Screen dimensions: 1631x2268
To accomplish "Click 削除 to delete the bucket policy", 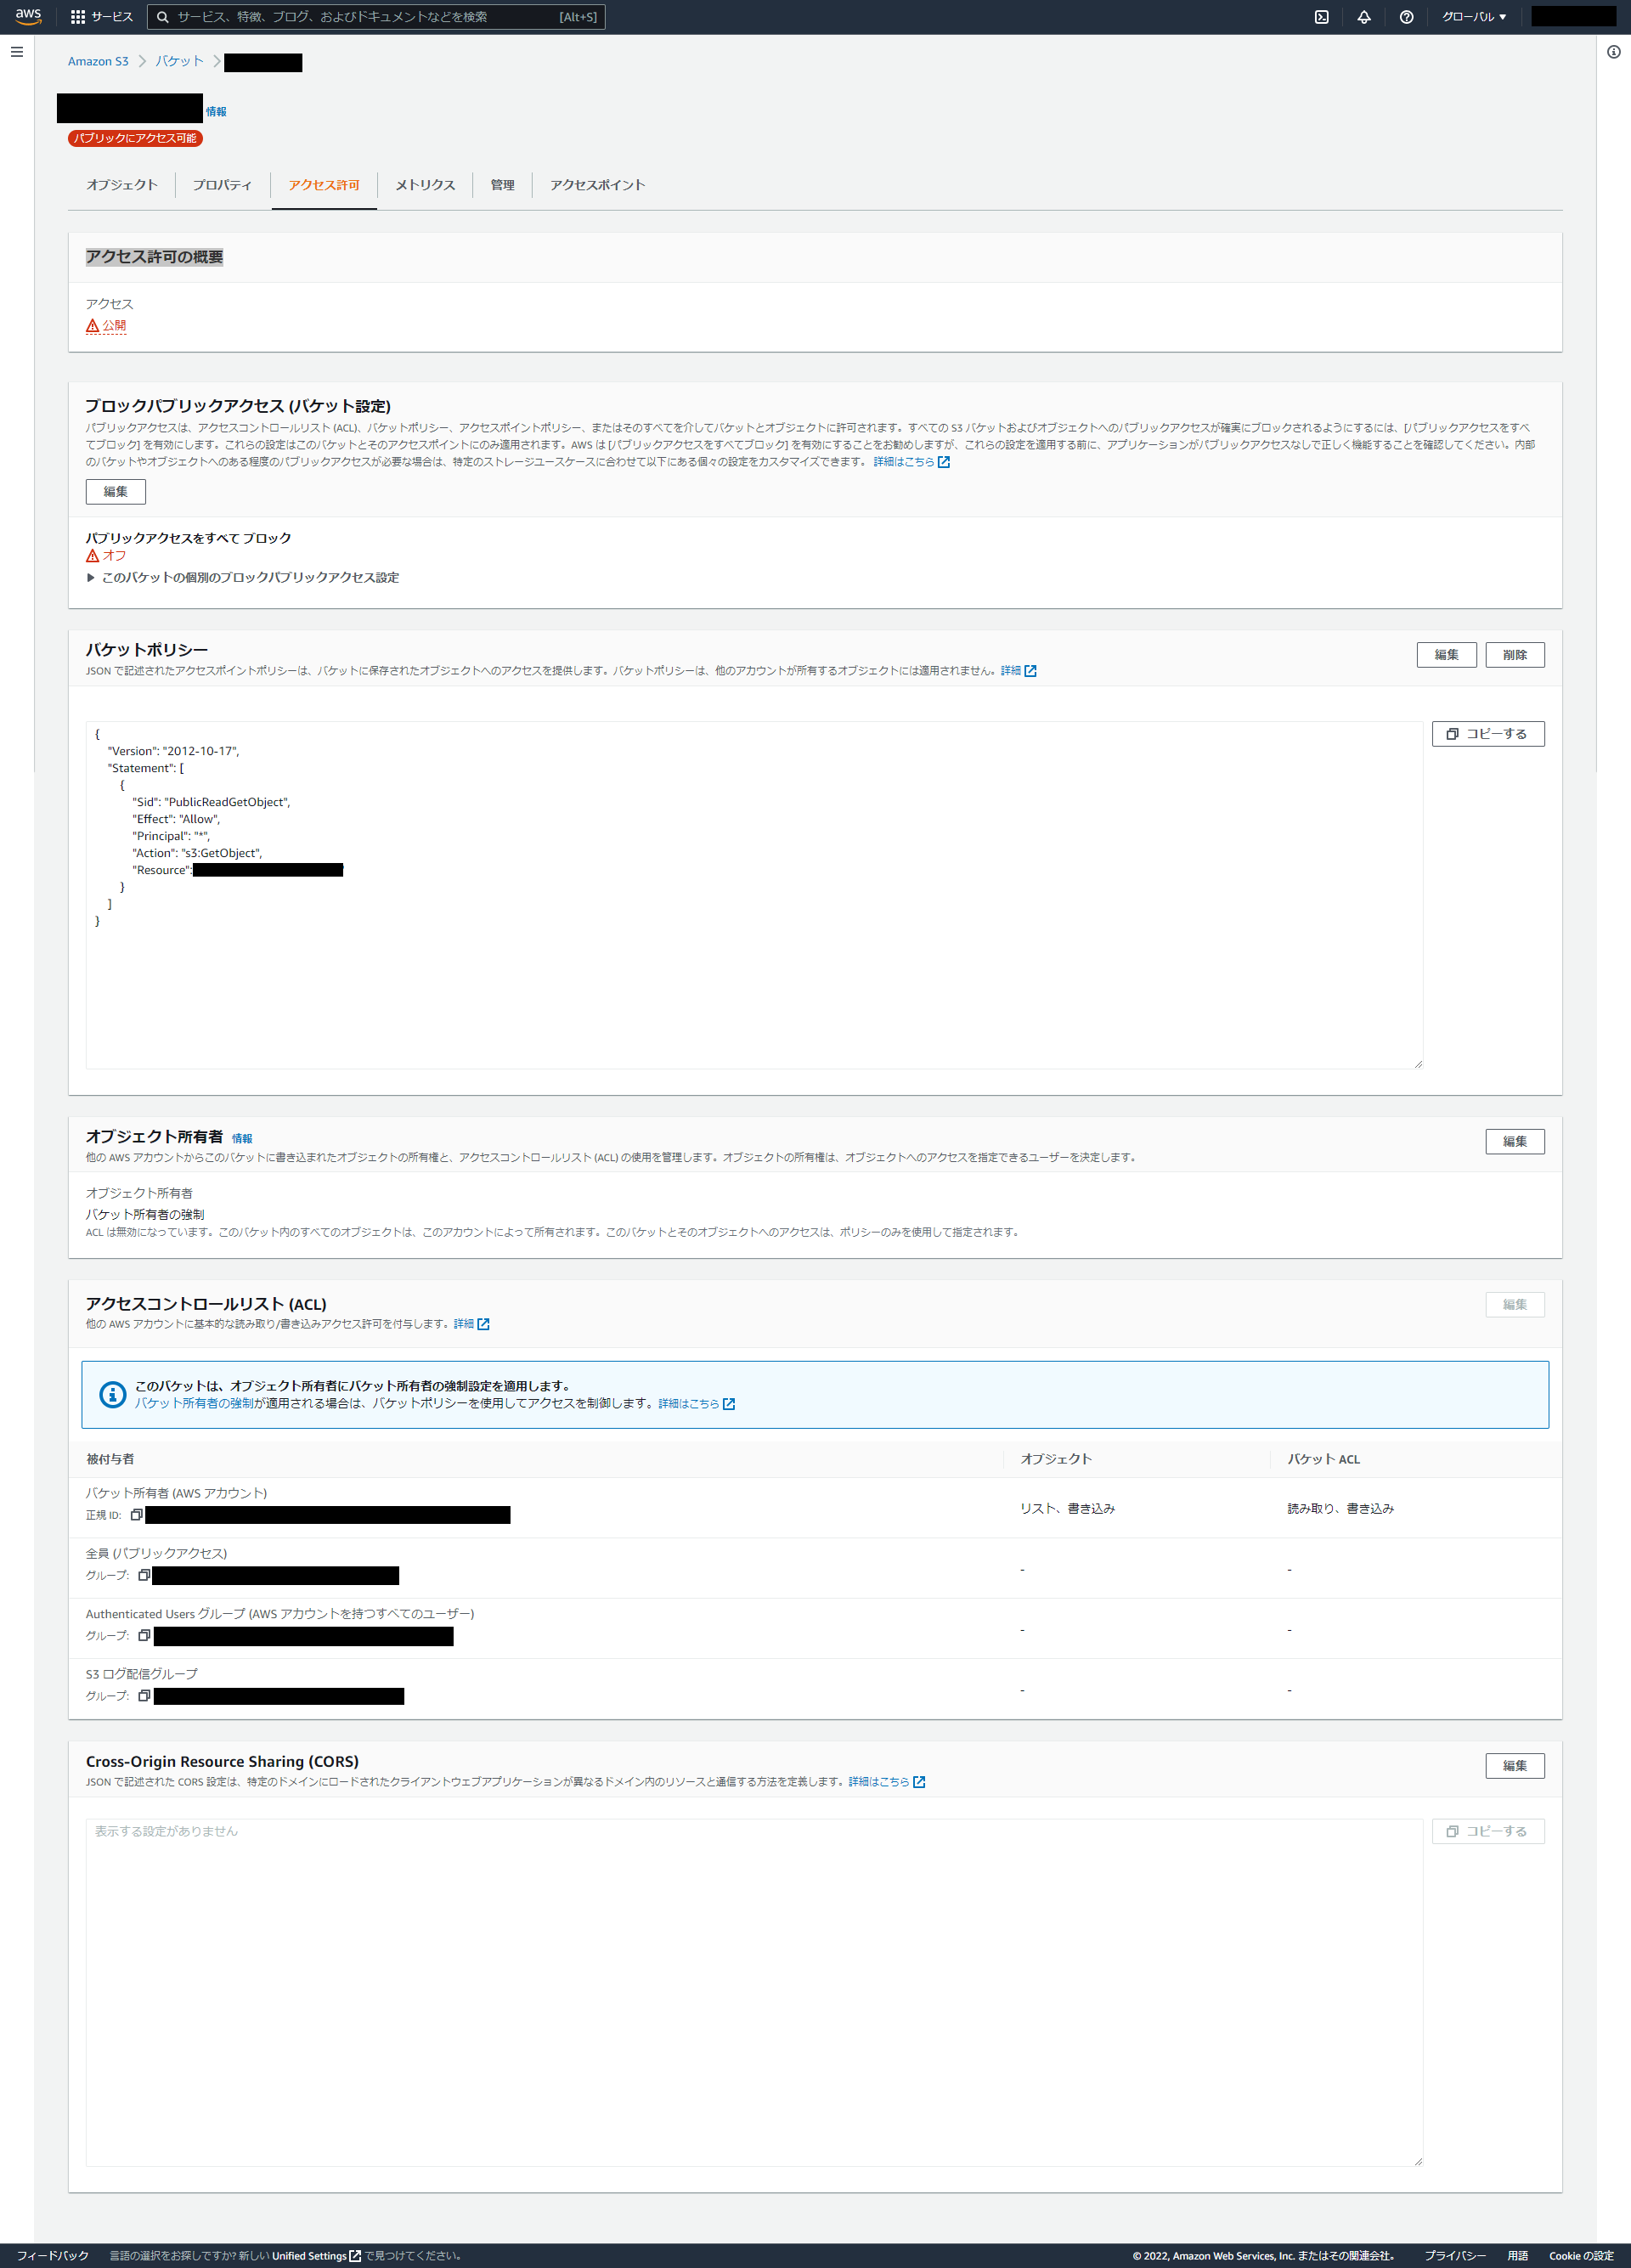I will pyautogui.click(x=1515, y=654).
